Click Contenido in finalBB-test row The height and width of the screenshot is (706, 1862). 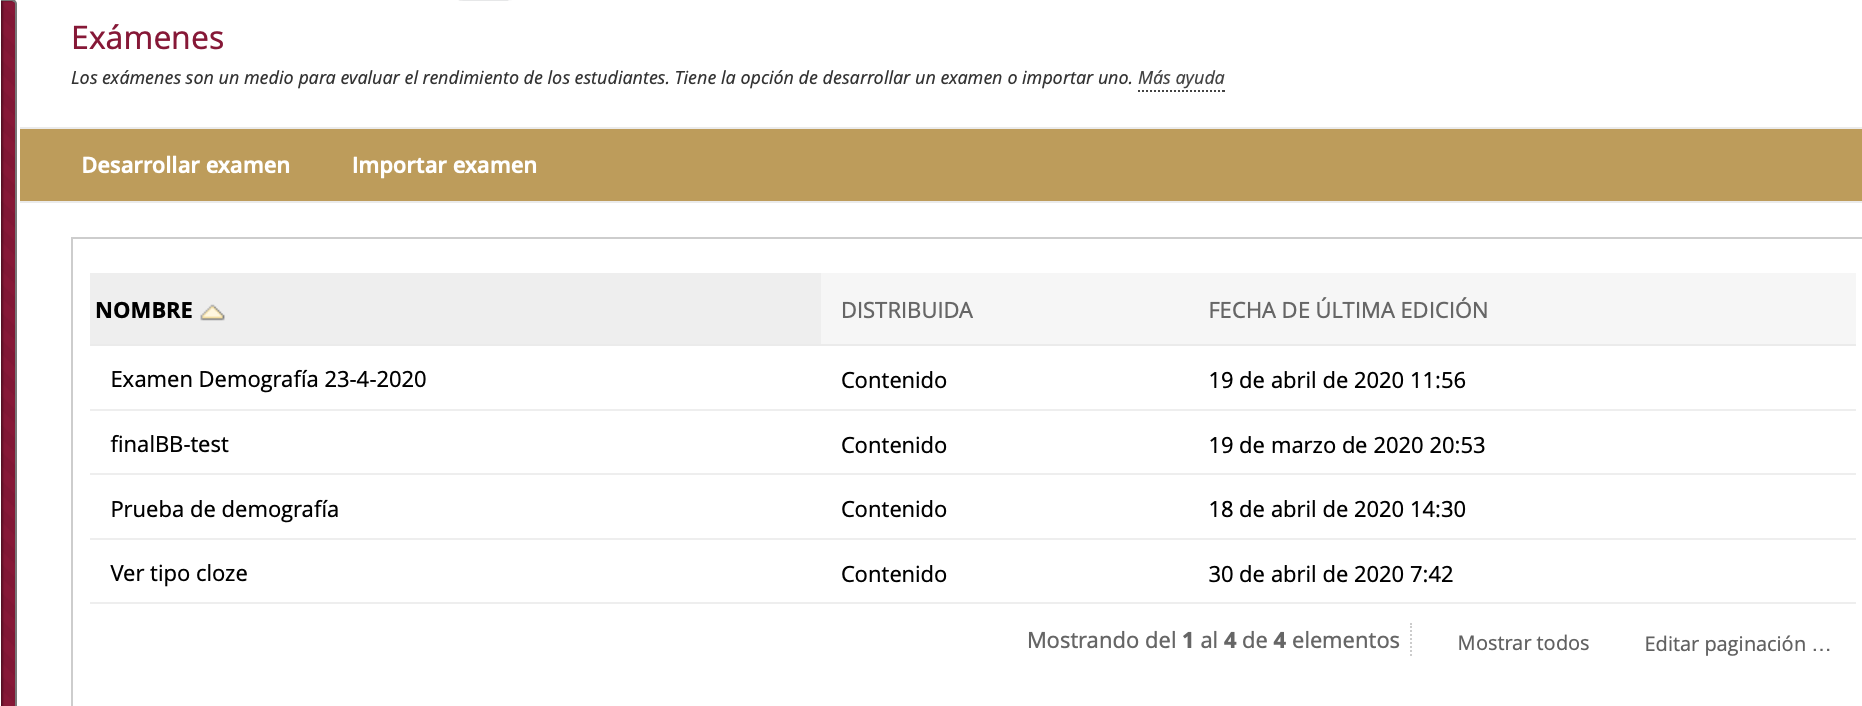pyautogui.click(x=893, y=445)
